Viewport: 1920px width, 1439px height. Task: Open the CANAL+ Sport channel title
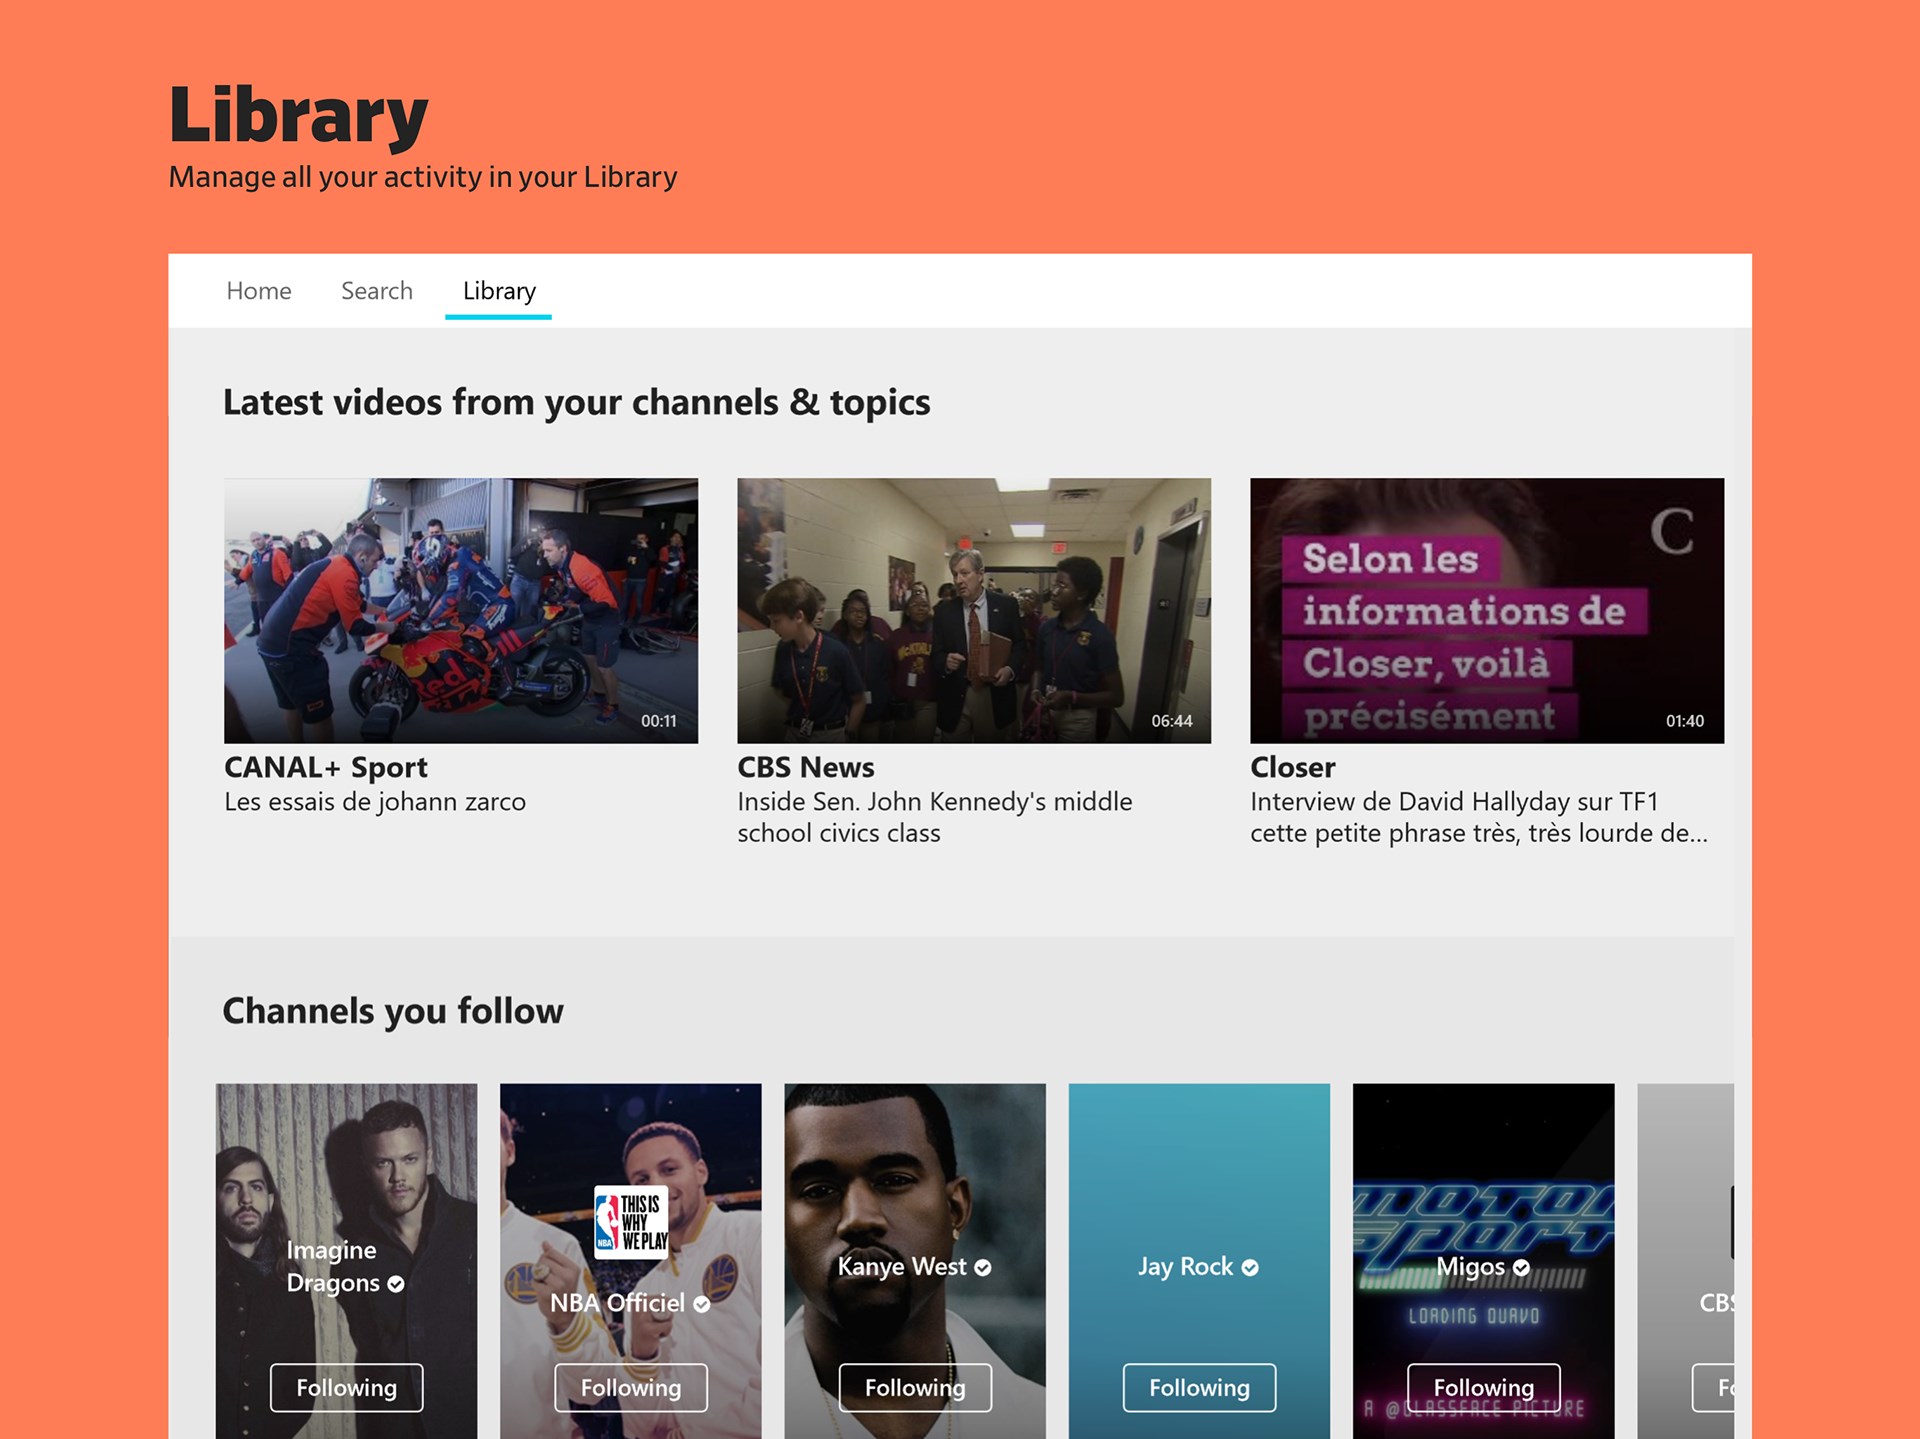(326, 767)
